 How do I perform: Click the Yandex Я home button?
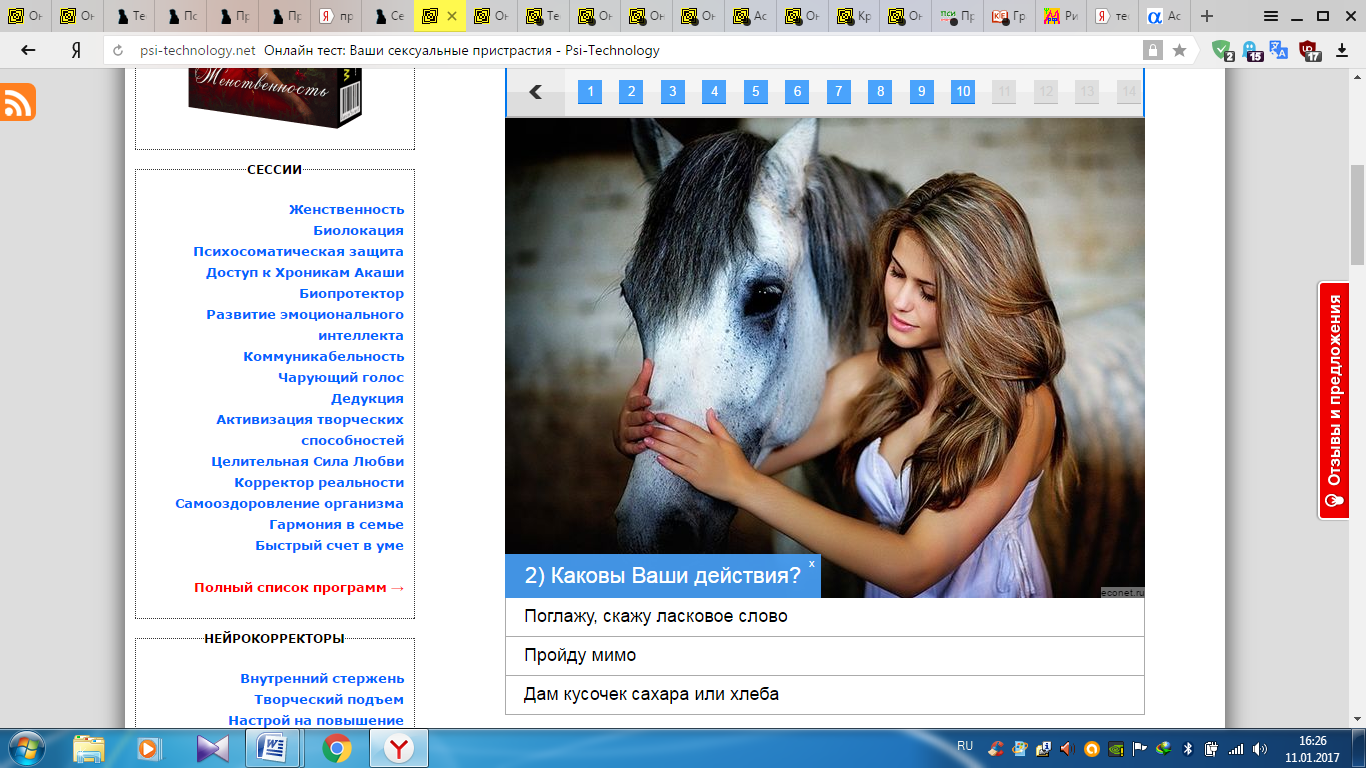(76, 50)
